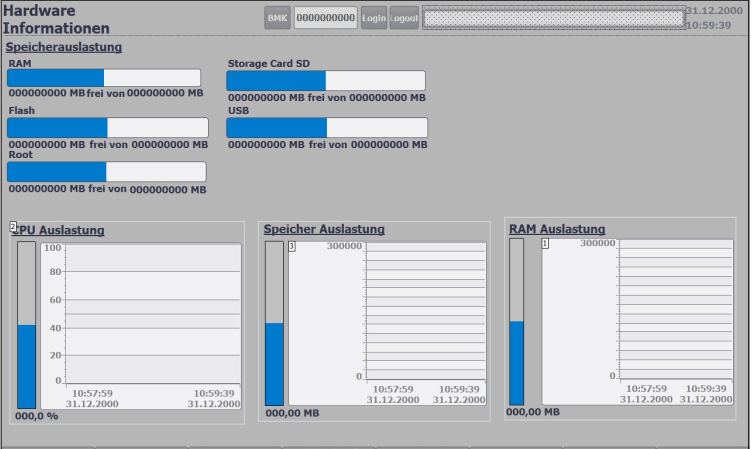Click the Root memory usage bar

coord(107,172)
